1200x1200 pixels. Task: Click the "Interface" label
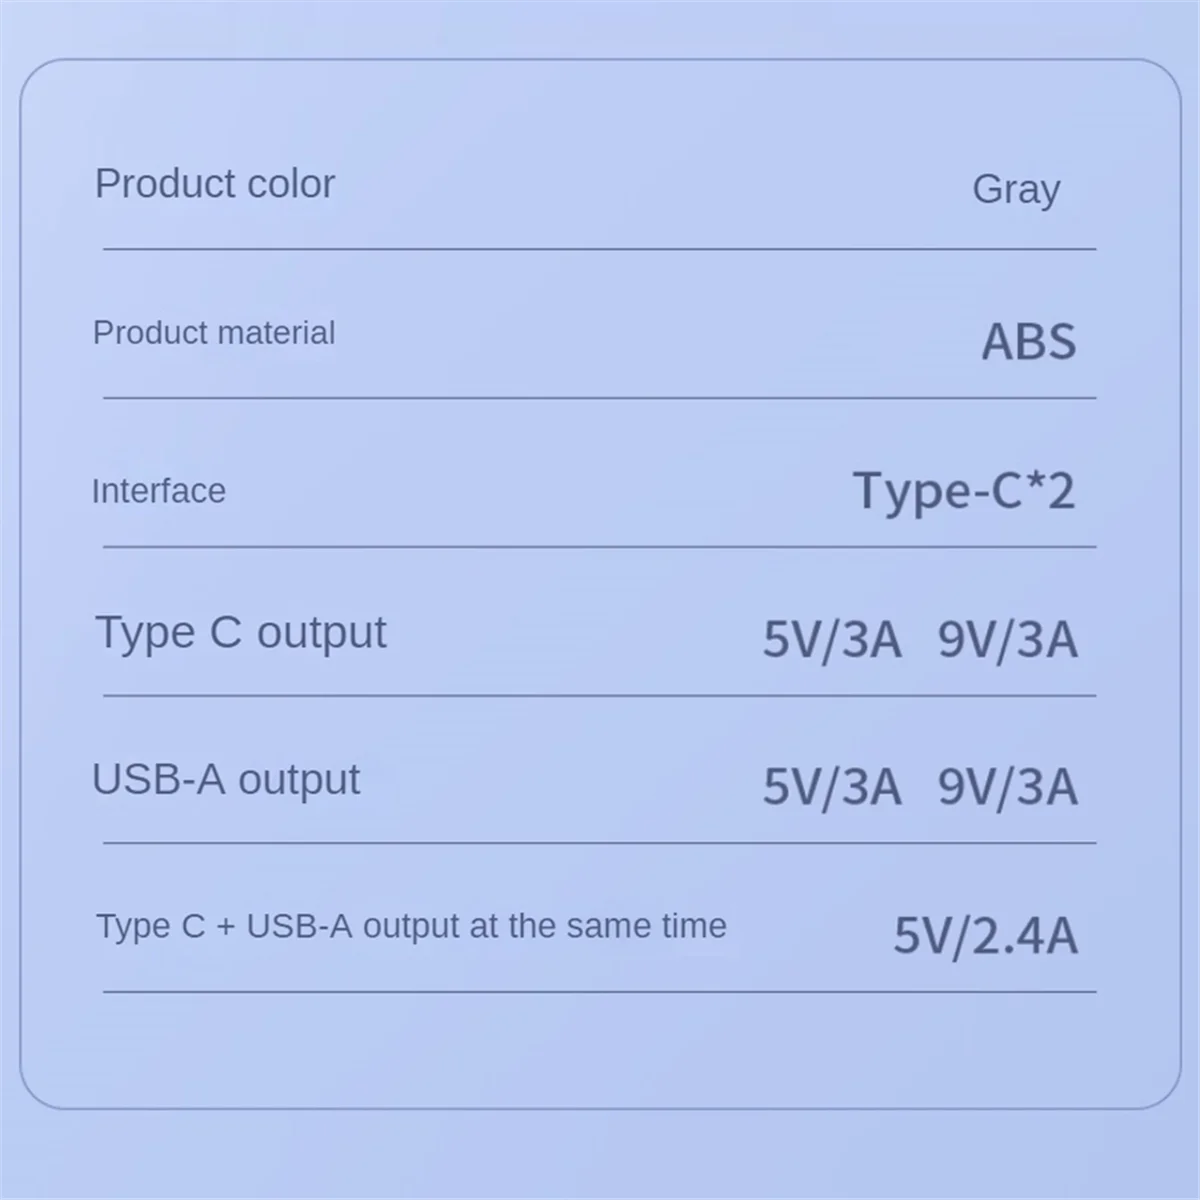[x=158, y=491]
